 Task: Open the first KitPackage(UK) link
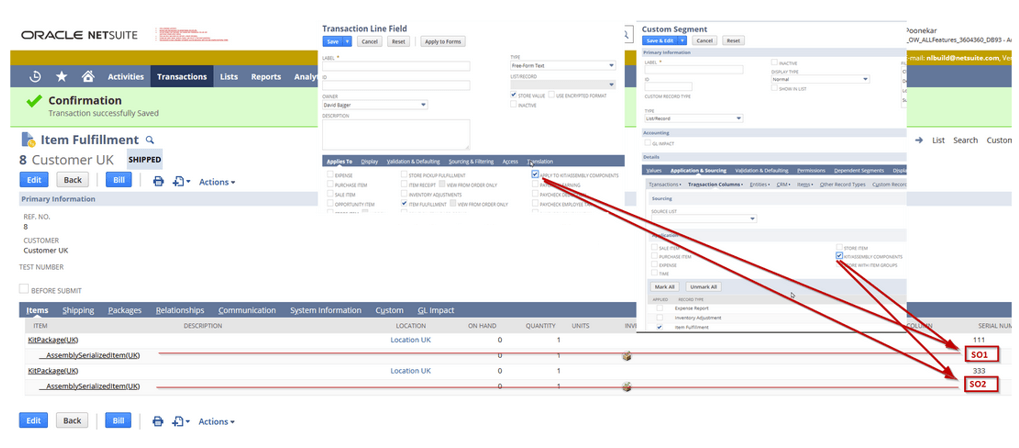pos(54,340)
